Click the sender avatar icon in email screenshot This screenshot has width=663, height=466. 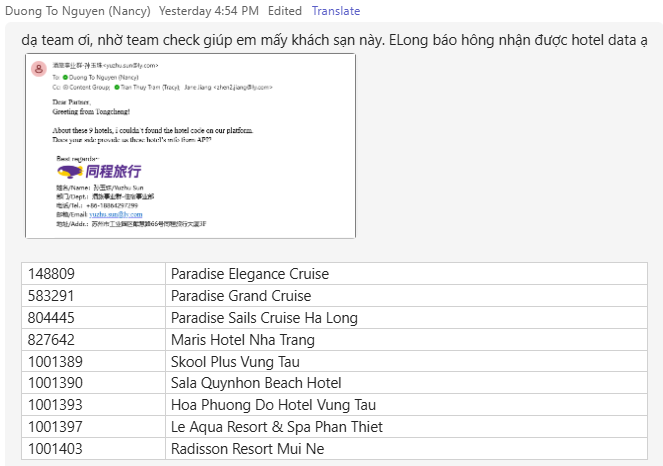38,69
